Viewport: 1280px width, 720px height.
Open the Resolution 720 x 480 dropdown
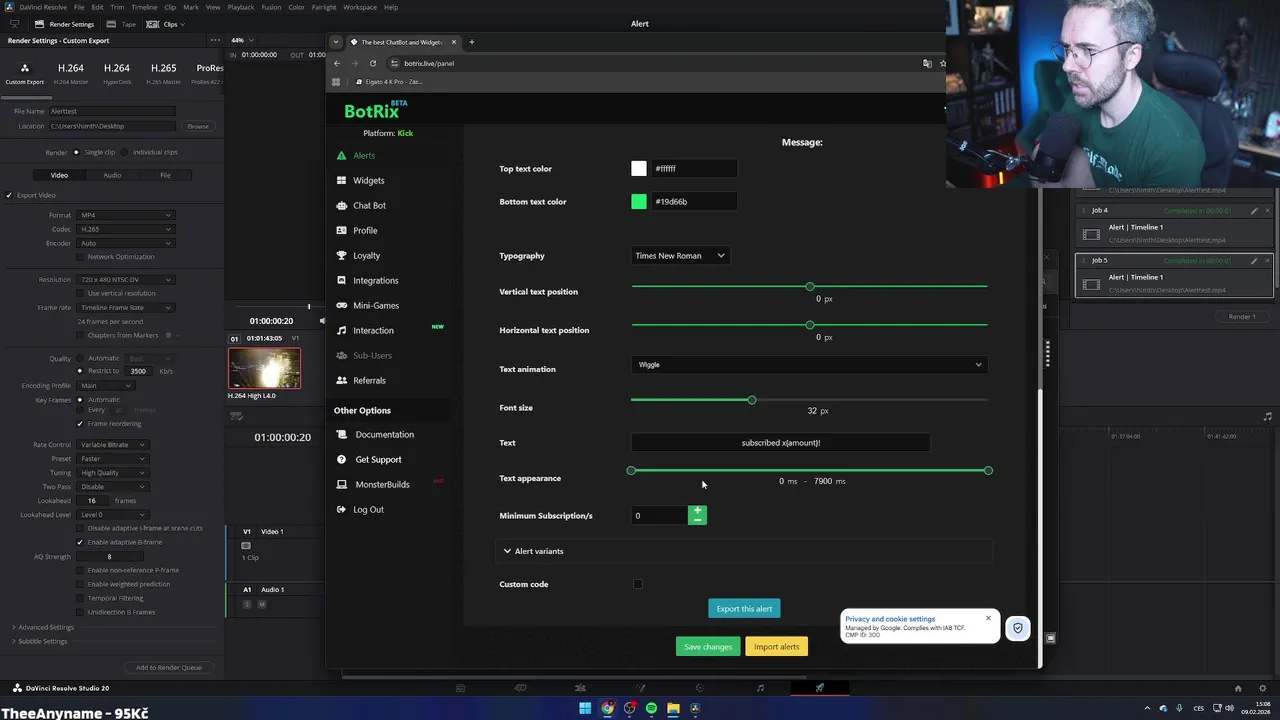[126, 280]
